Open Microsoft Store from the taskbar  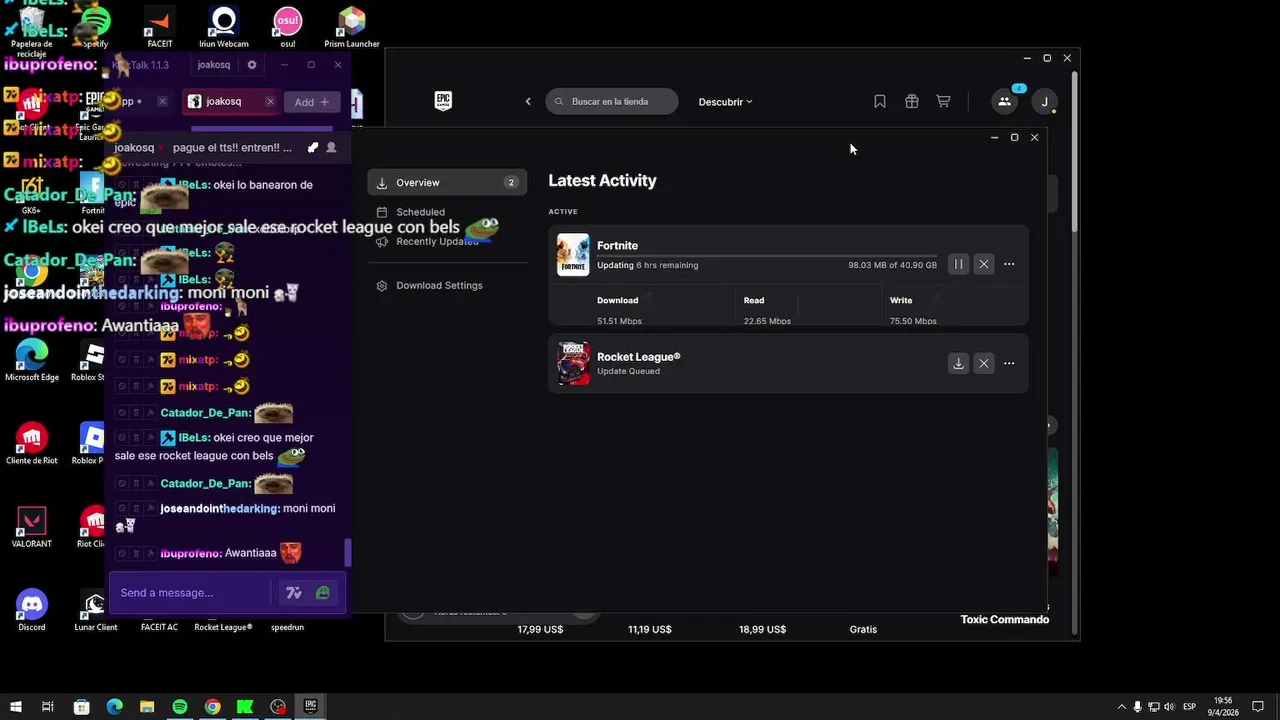pos(81,707)
